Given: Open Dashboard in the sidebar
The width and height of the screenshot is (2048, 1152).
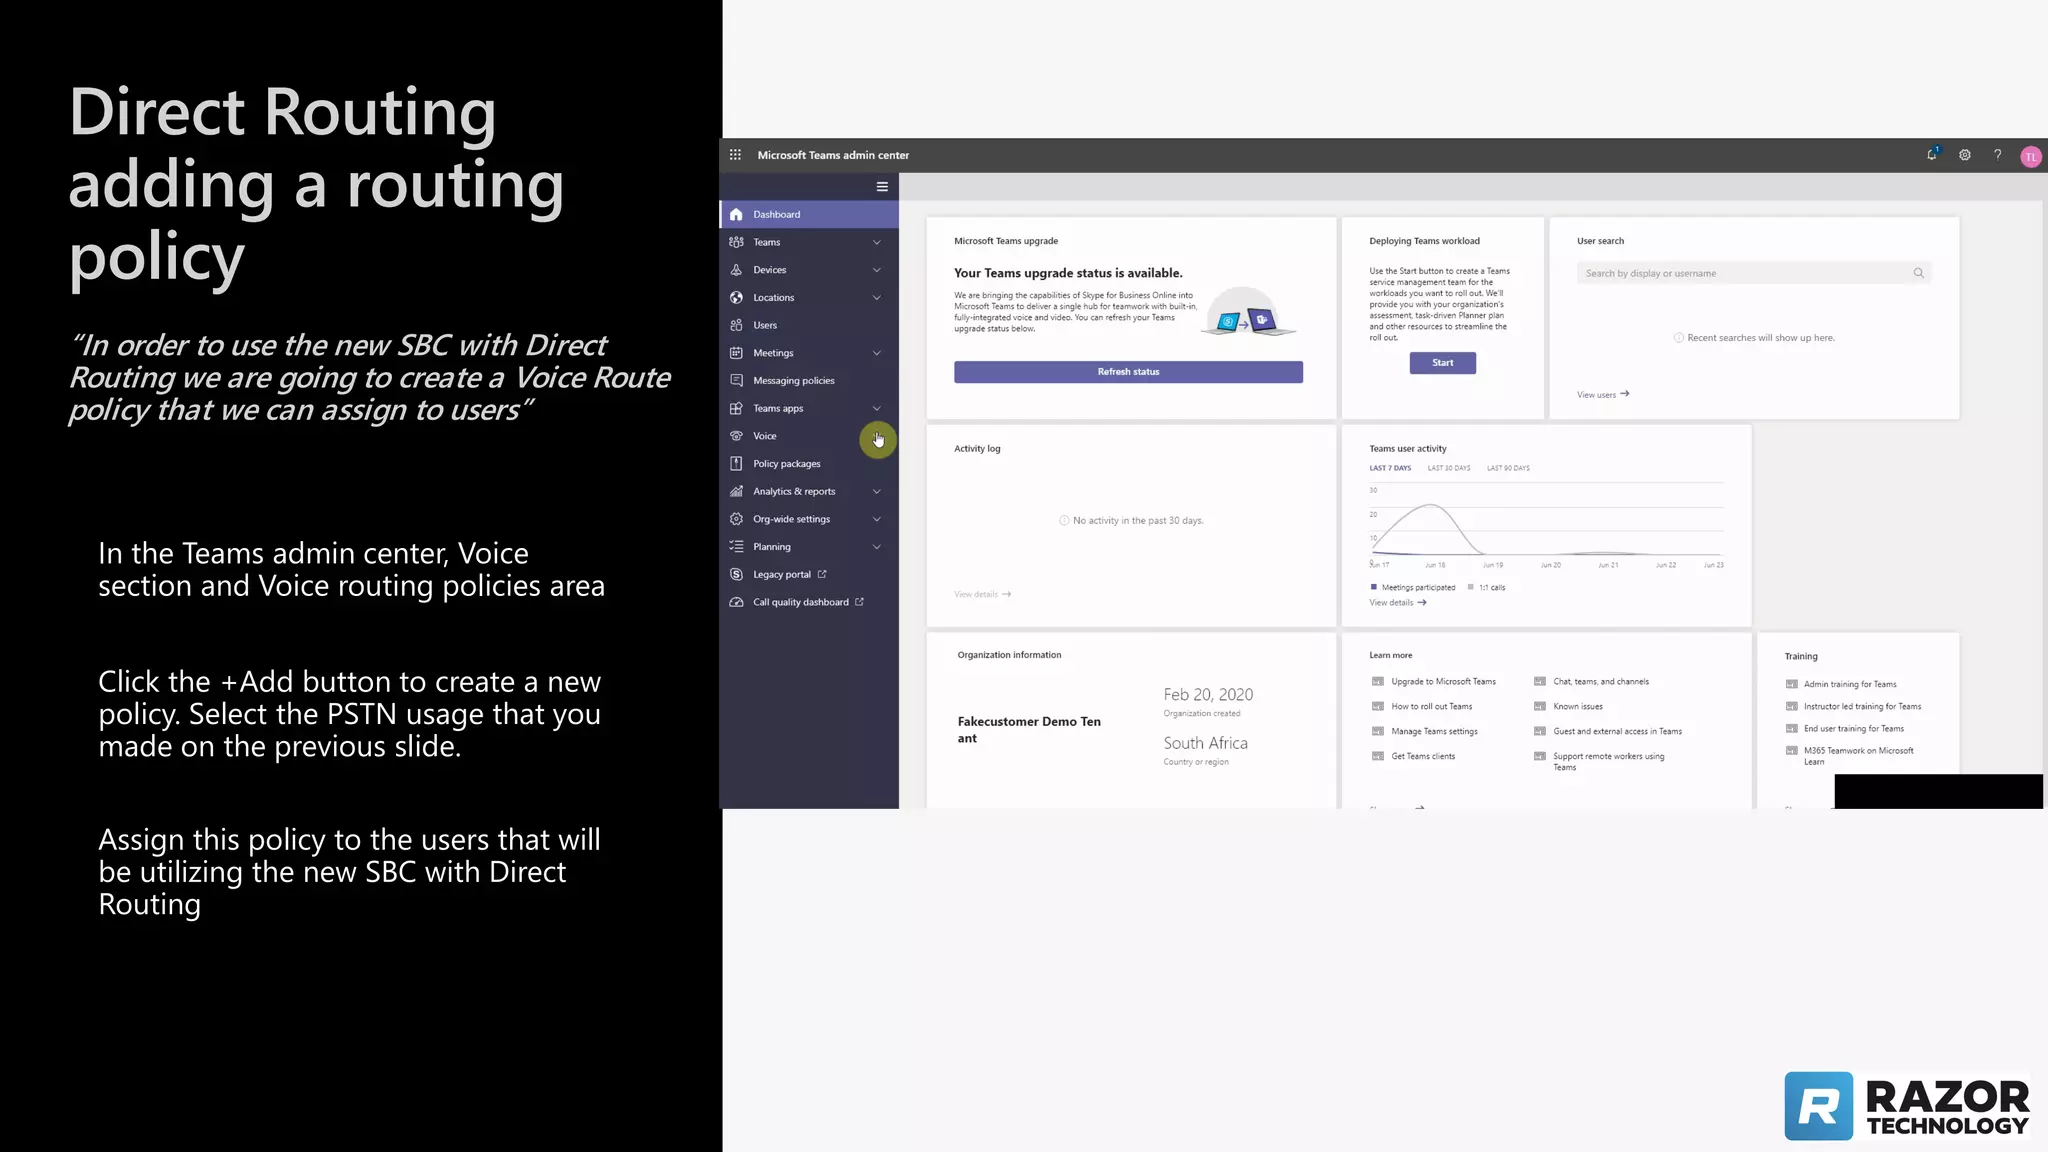Looking at the screenshot, I should (x=809, y=215).
